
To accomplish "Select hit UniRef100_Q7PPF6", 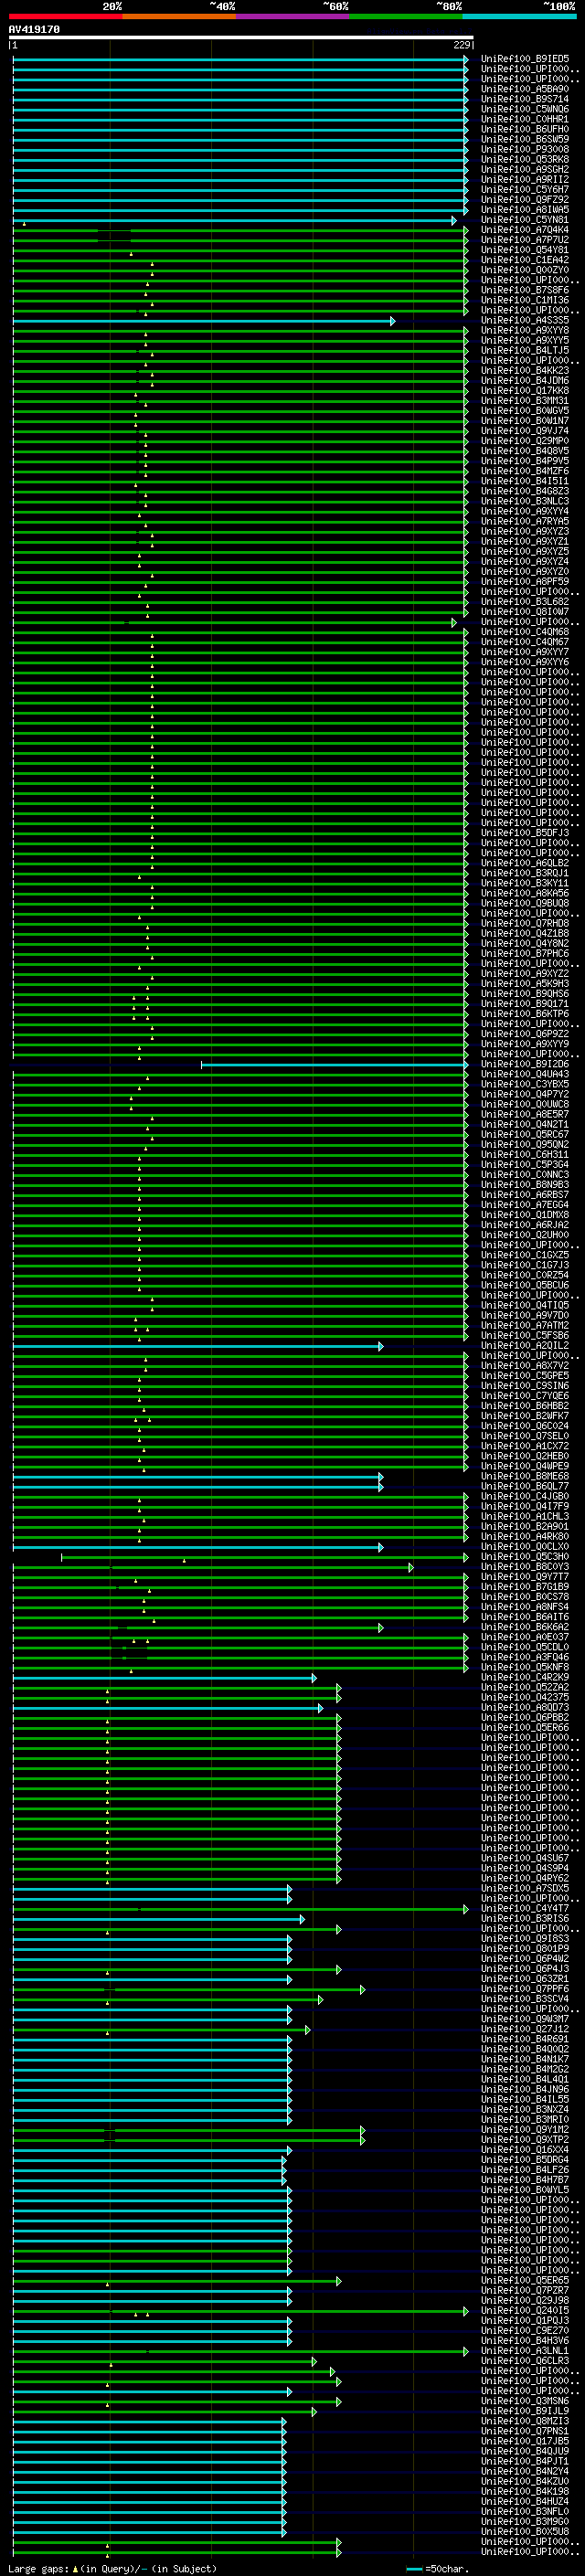I will pos(525,1989).
